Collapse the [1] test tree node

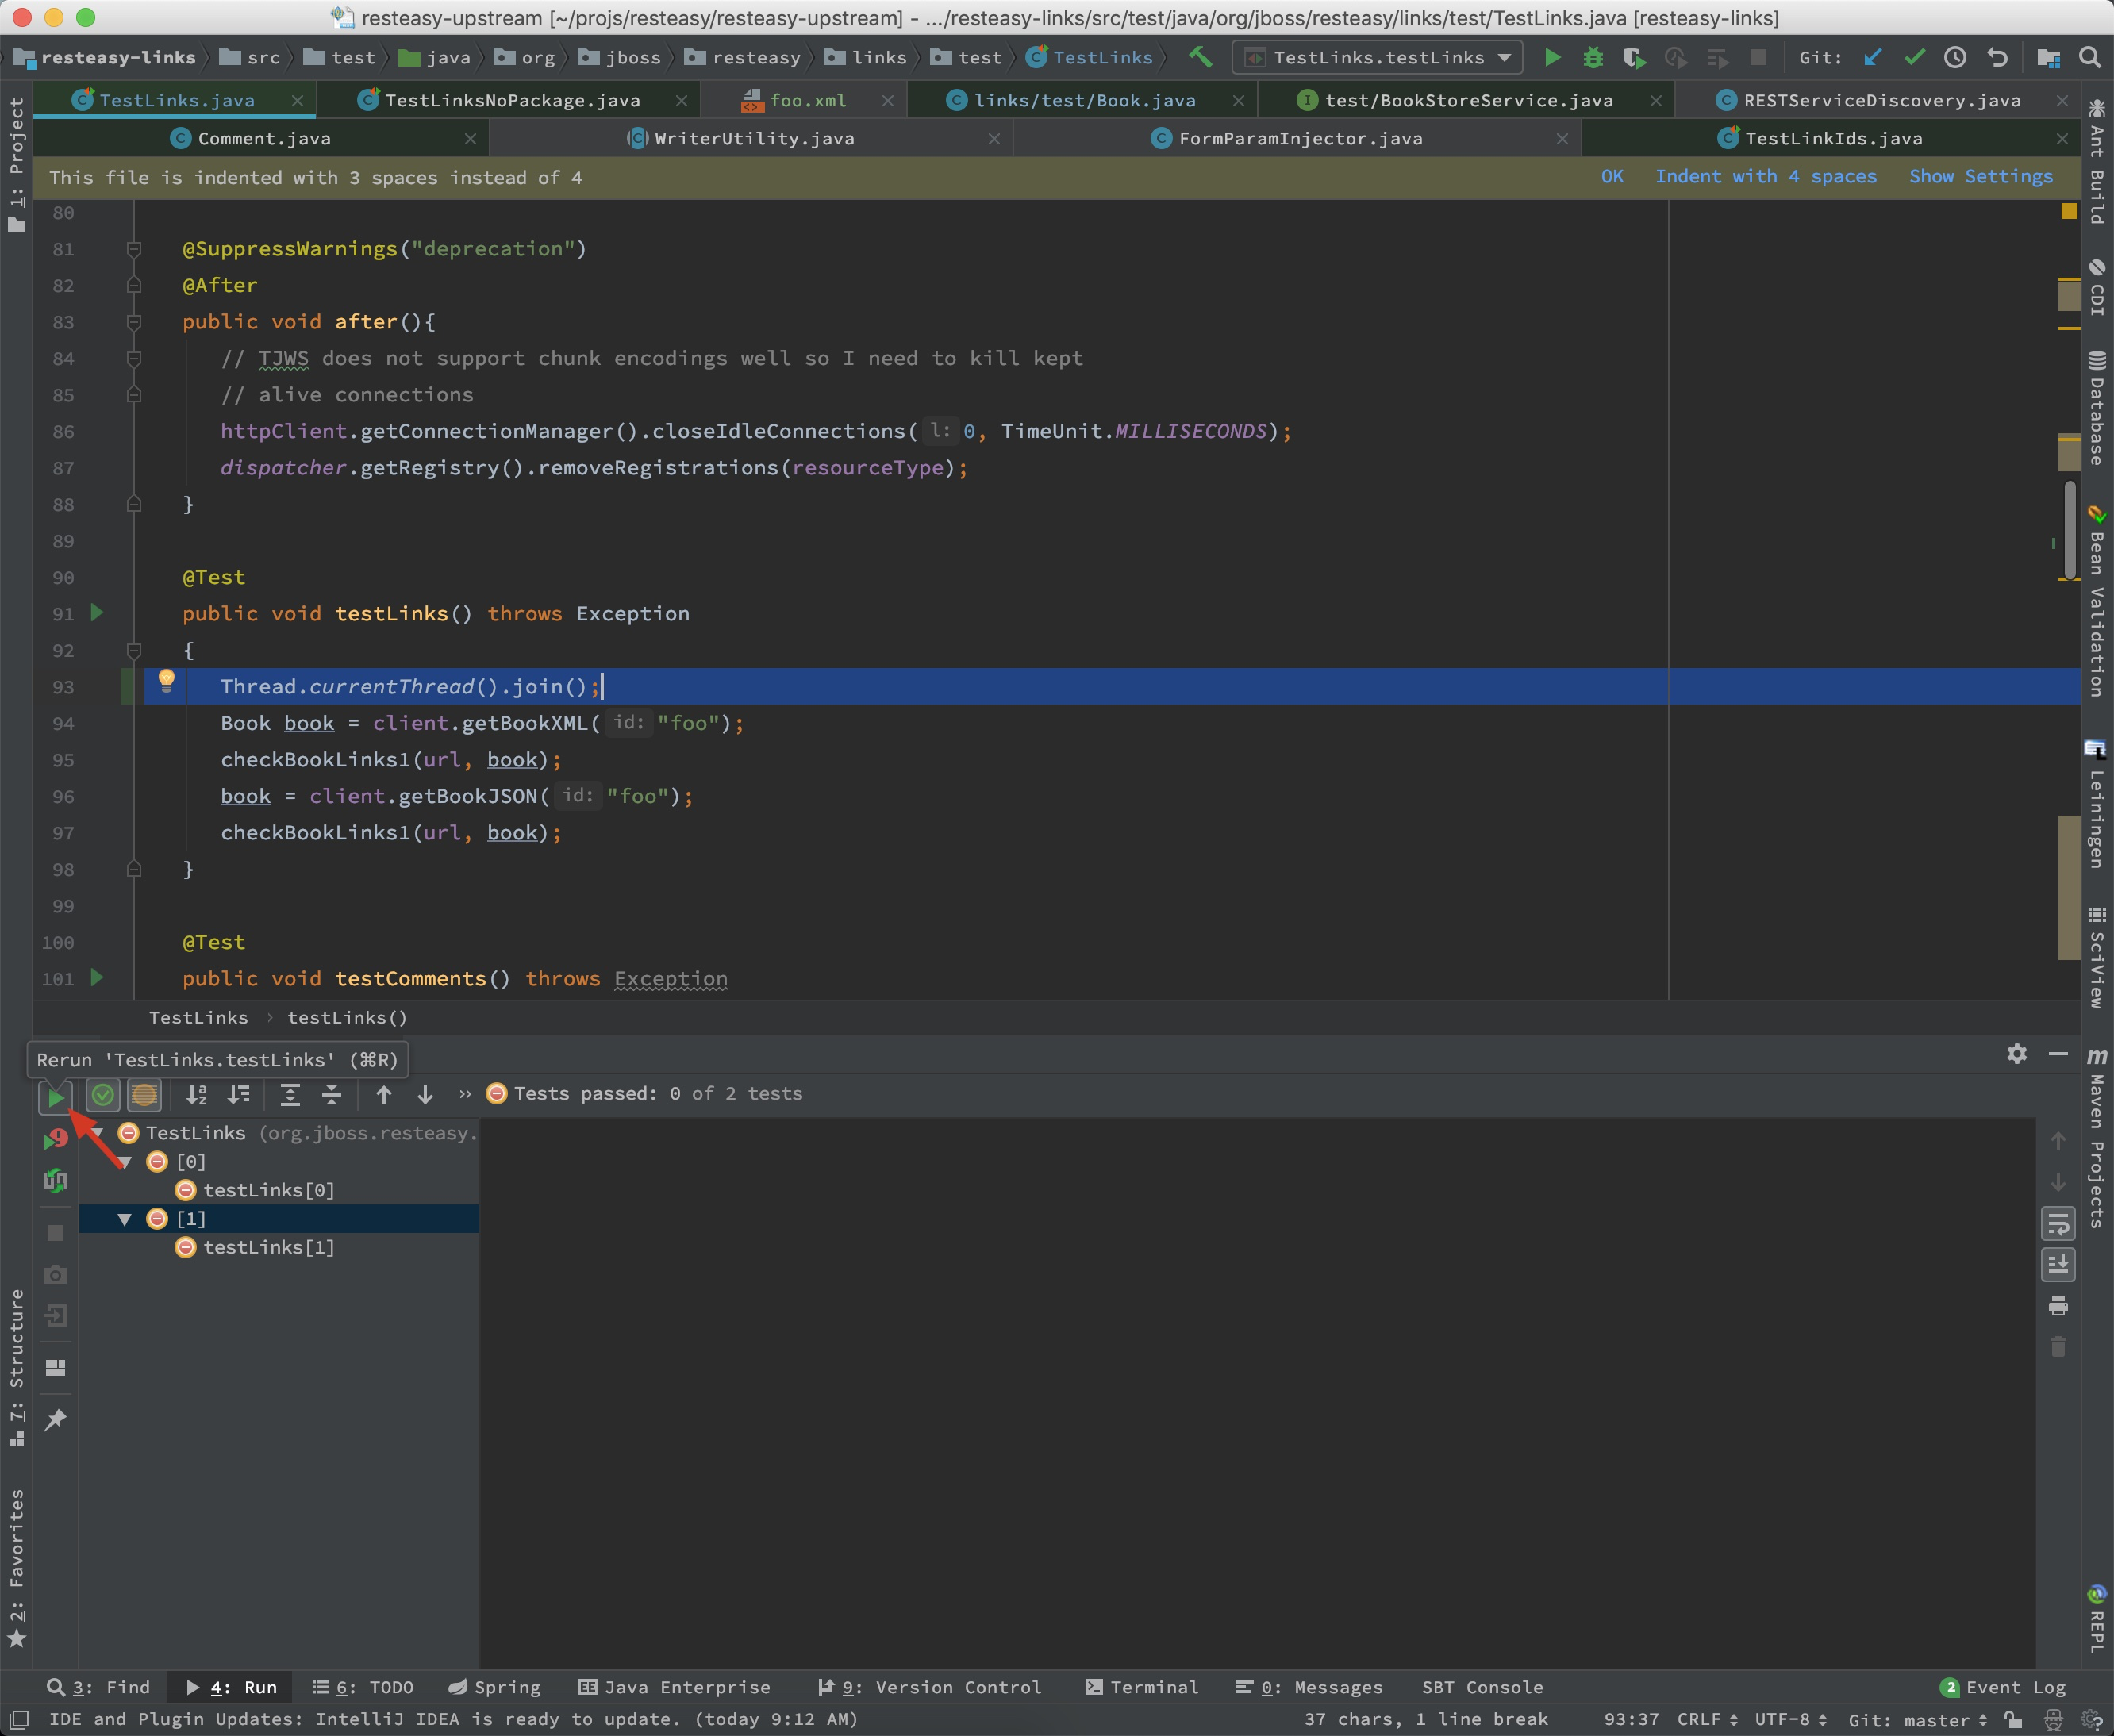pyautogui.click(x=125, y=1219)
